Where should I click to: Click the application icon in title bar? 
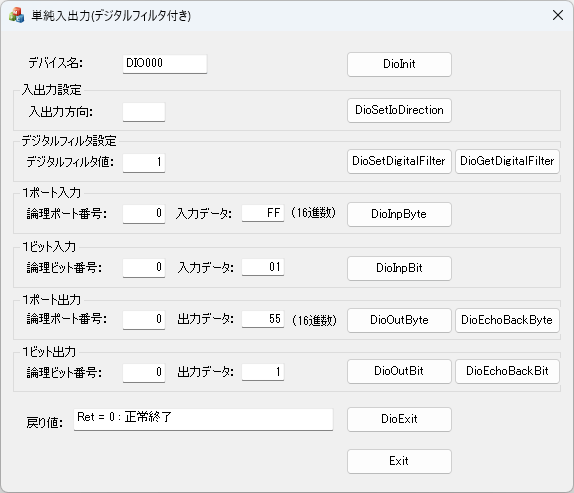pos(16,15)
